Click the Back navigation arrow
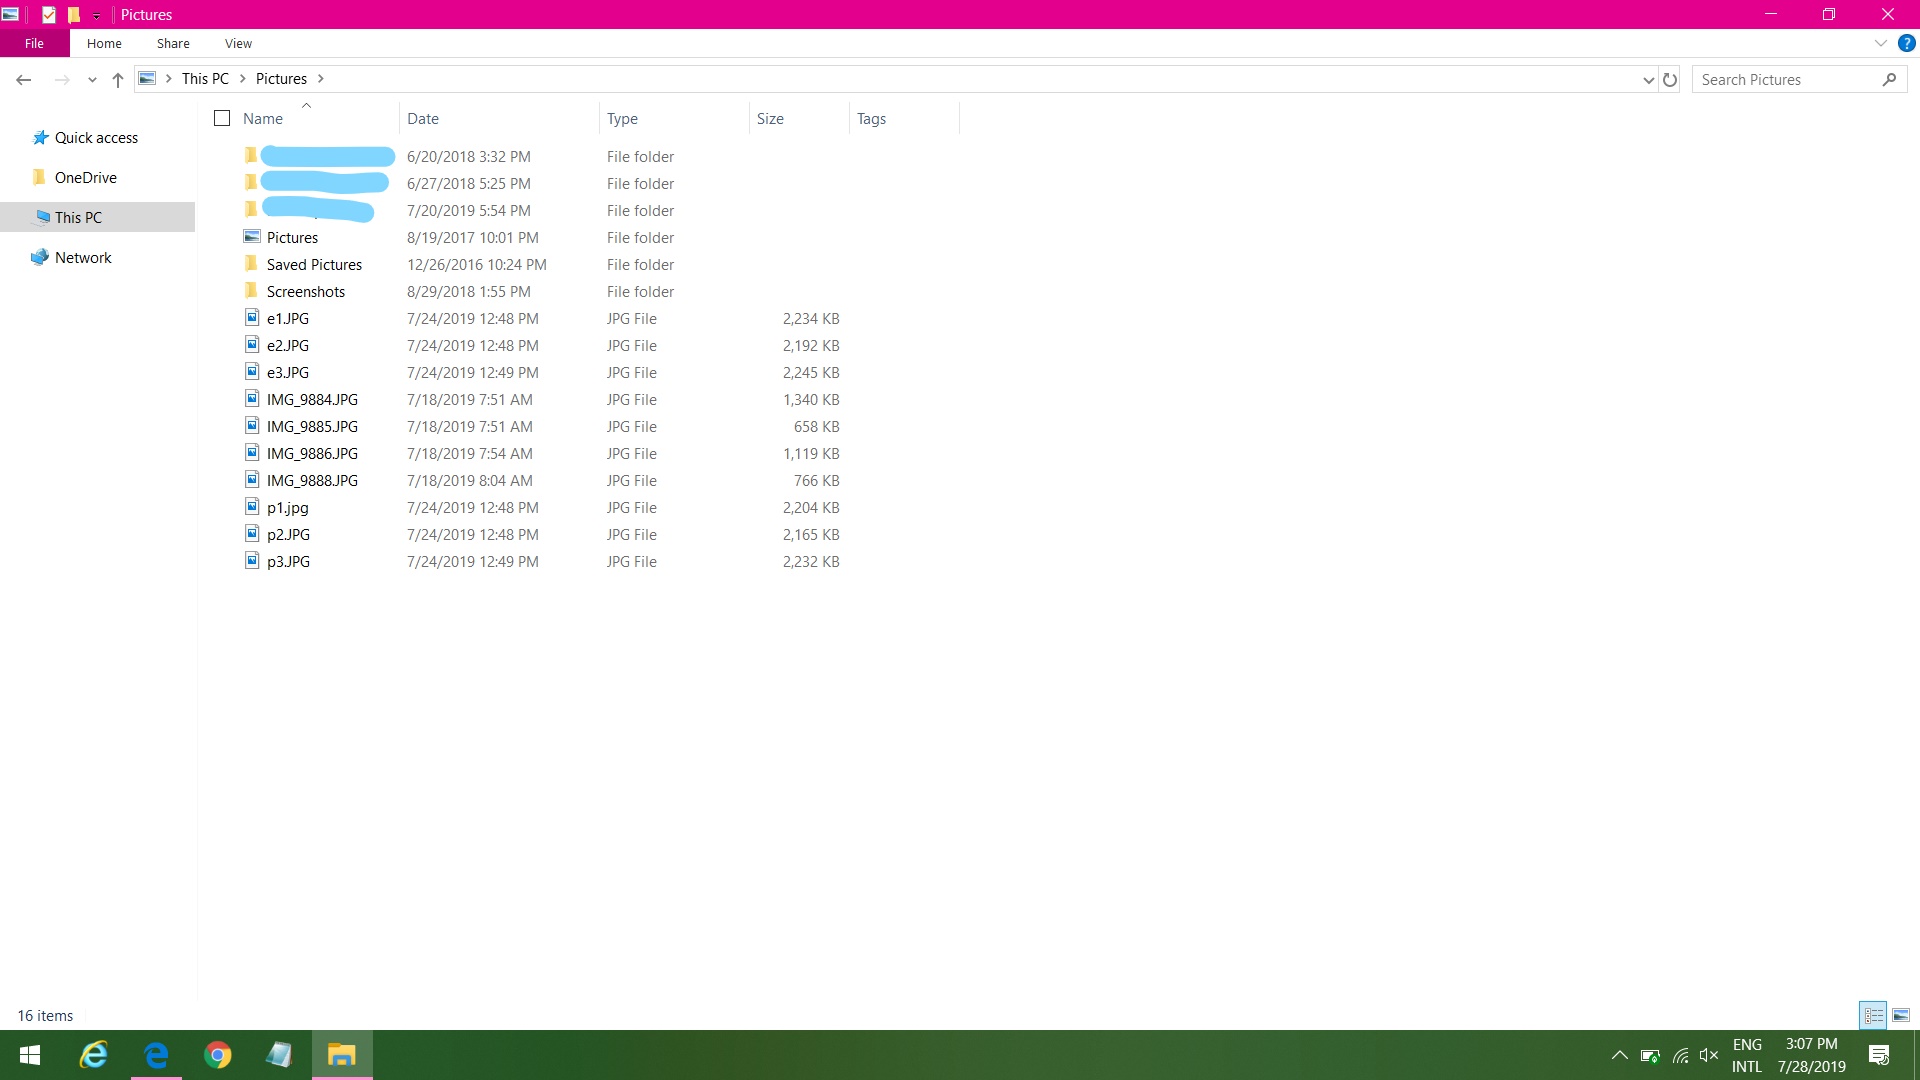This screenshot has height=1080, width=1920. tap(24, 80)
